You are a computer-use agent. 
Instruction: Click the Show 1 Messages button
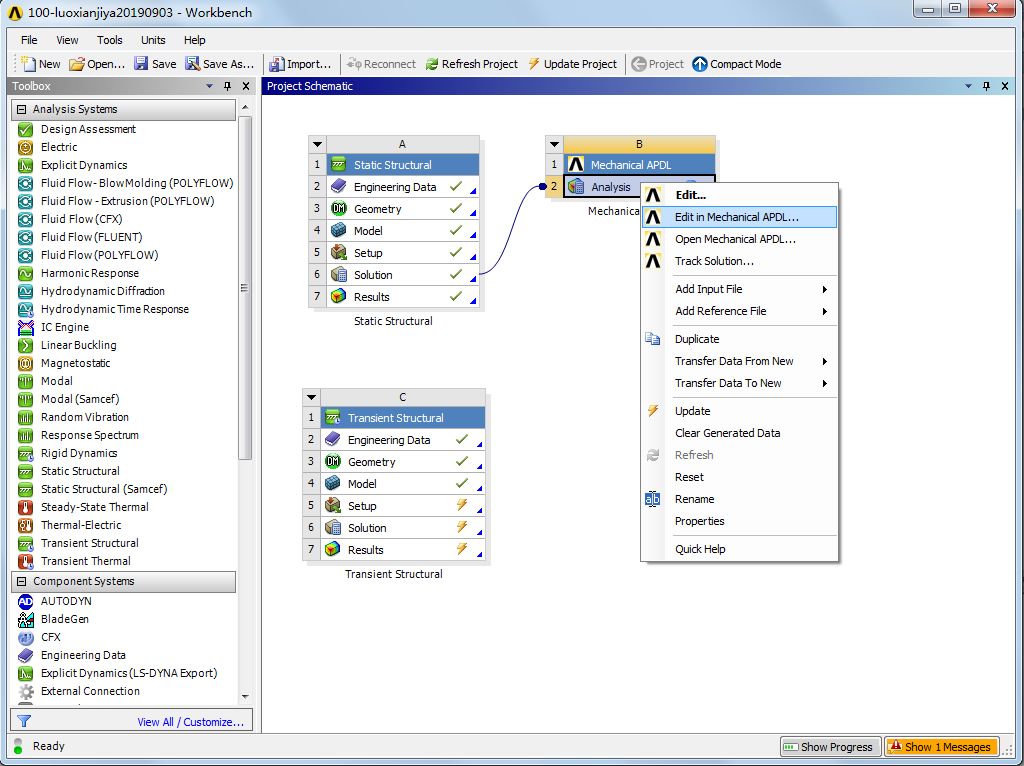click(x=941, y=746)
